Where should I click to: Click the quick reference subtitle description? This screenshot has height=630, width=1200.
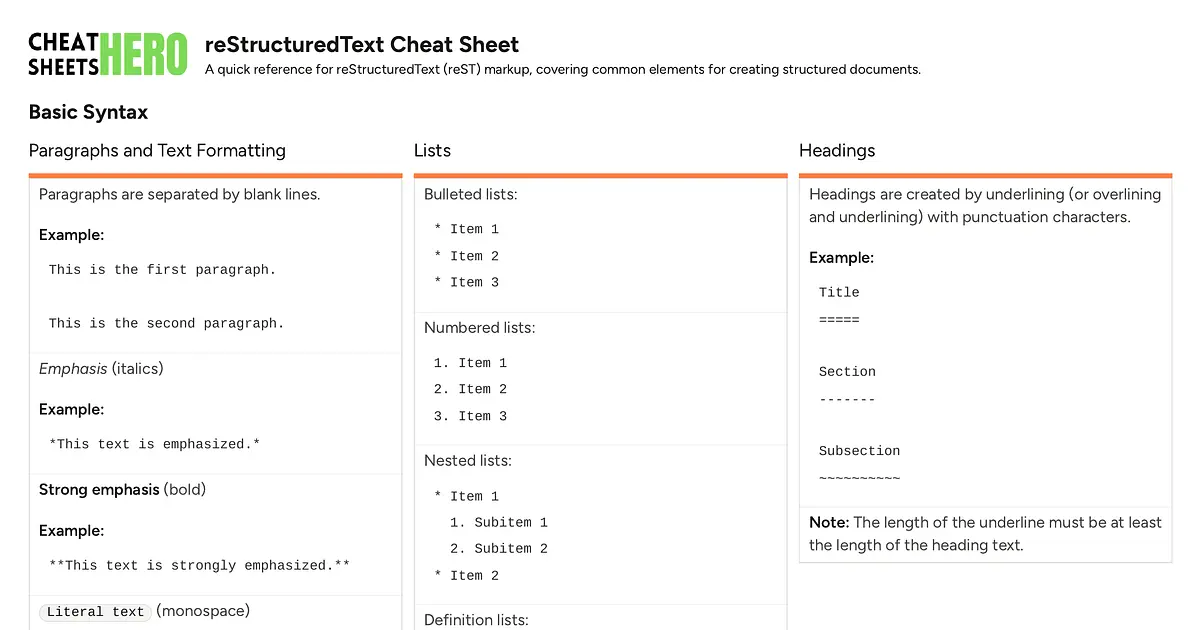[x=562, y=69]
